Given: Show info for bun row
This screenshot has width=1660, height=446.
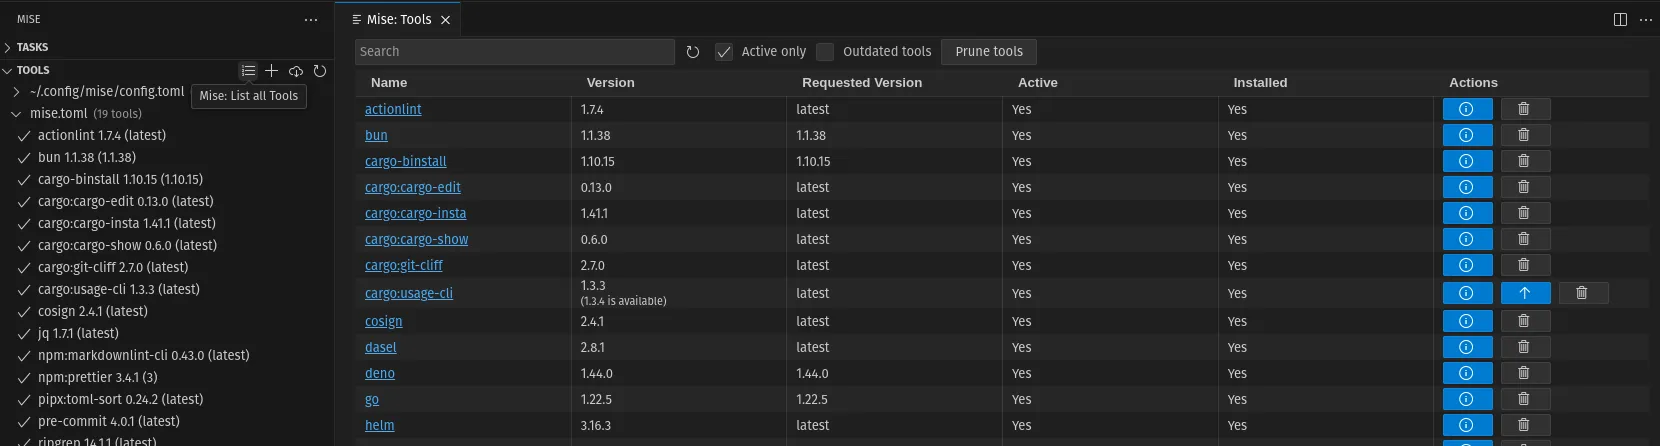Looking at the screenshot, I should click(x=1467, y=135).
